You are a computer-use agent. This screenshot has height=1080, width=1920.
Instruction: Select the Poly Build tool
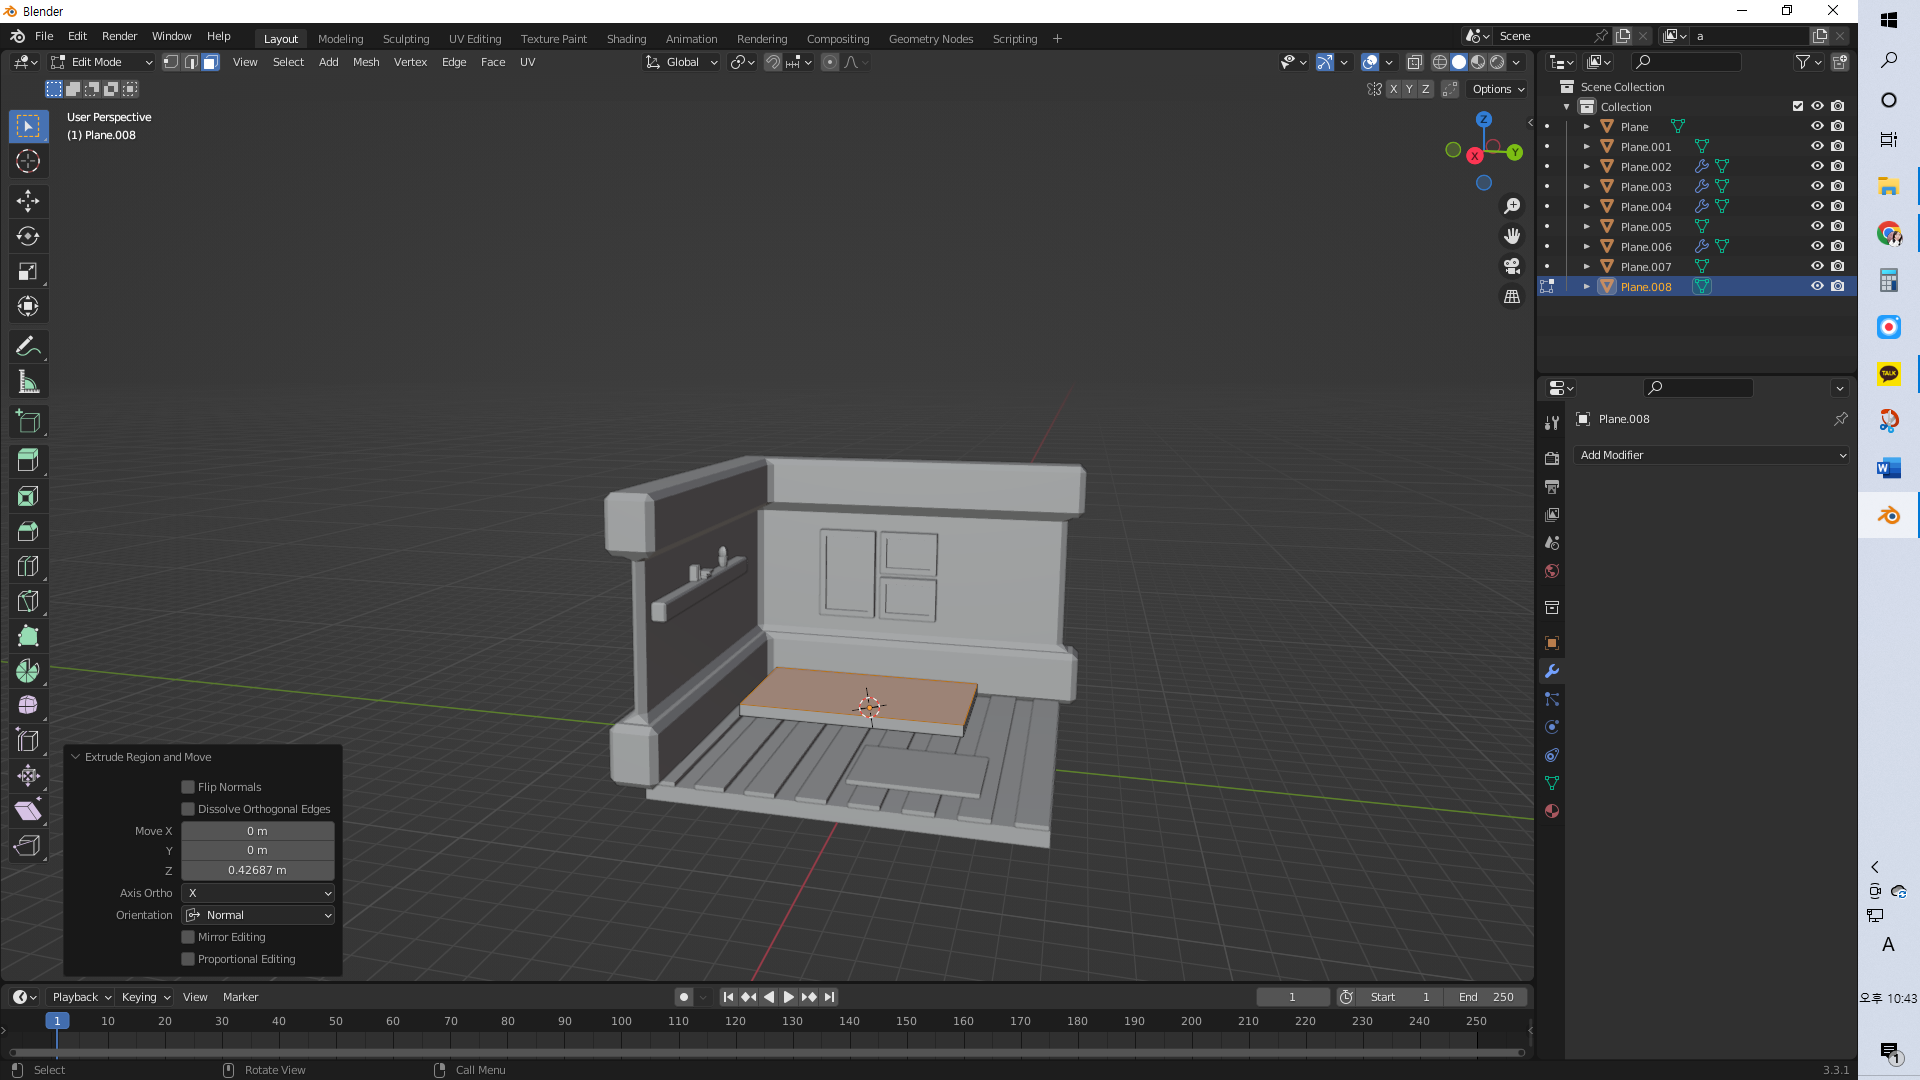pyautogui.click(x=28, y=636)
